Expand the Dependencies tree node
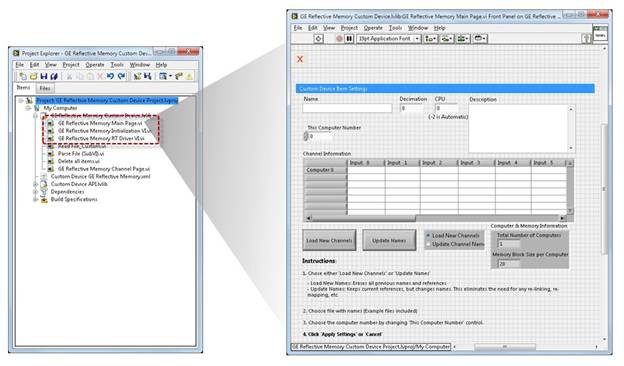Image resolution: width=624 pixels, height=366 pixels. point(35,192)
